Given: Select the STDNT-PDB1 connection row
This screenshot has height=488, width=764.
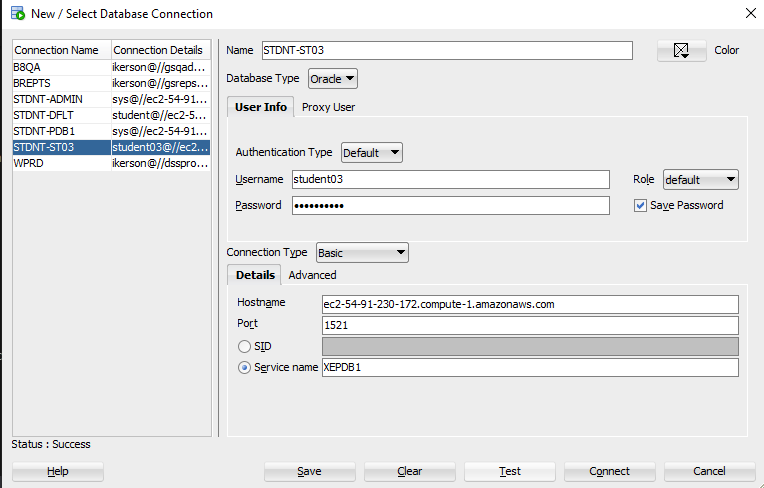Looking at the screenshot, I should click(x=112, y=131).
